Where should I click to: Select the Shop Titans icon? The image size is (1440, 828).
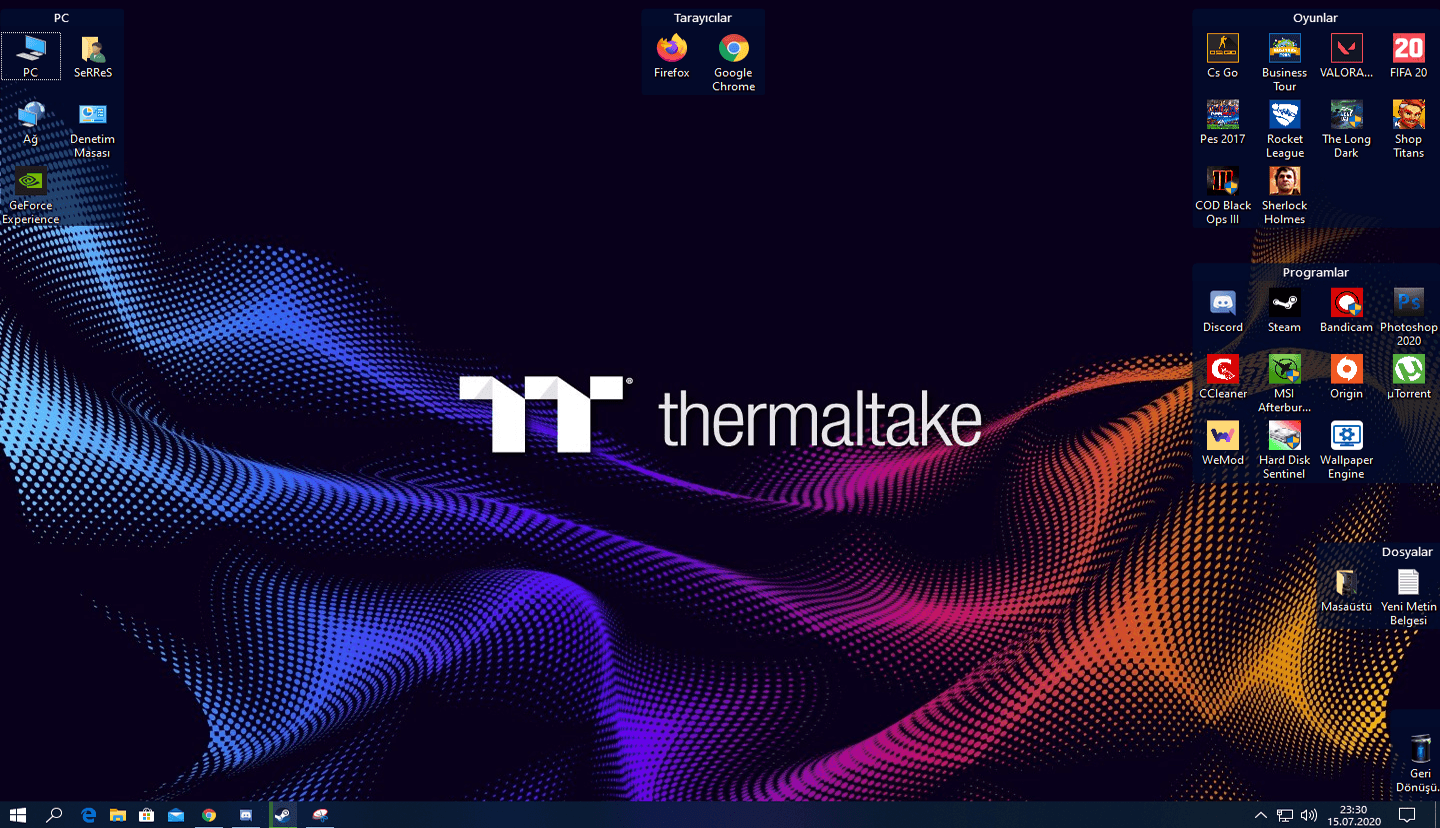point(1408,130)
